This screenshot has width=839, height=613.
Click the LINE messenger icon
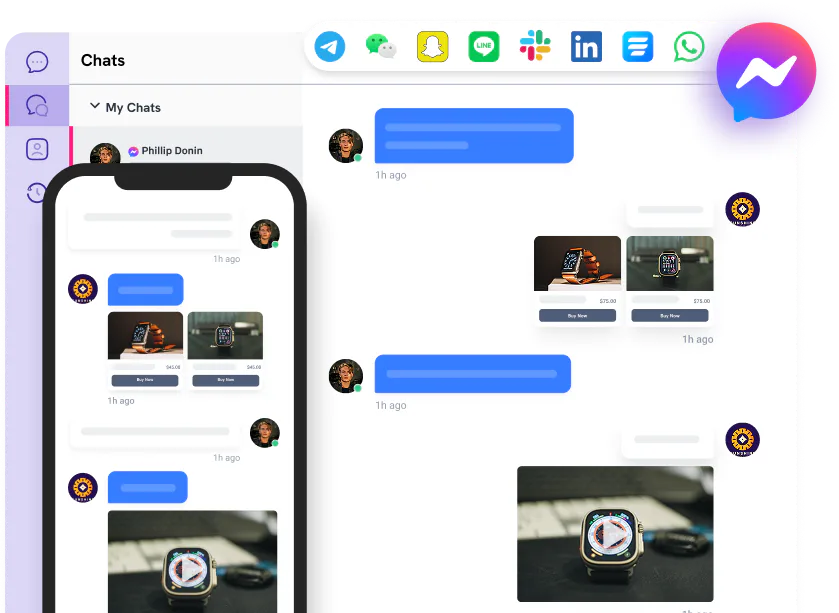484,47
